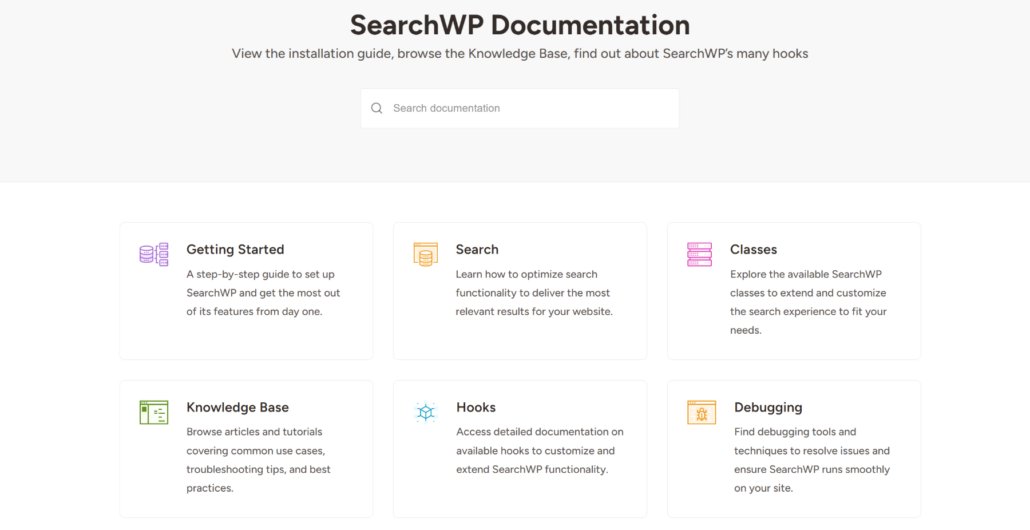
Task: Open the Hooks section heading
Action: tap(476, 407)
